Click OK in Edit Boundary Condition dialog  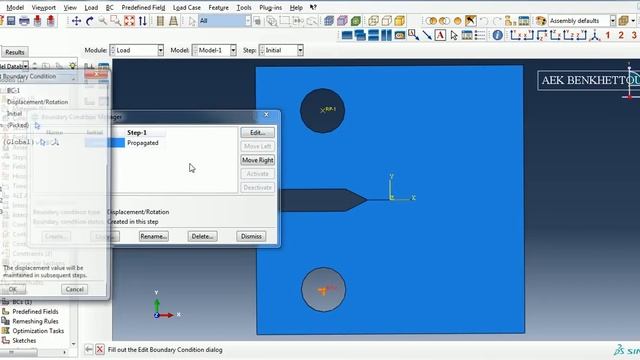pos(13,289)
